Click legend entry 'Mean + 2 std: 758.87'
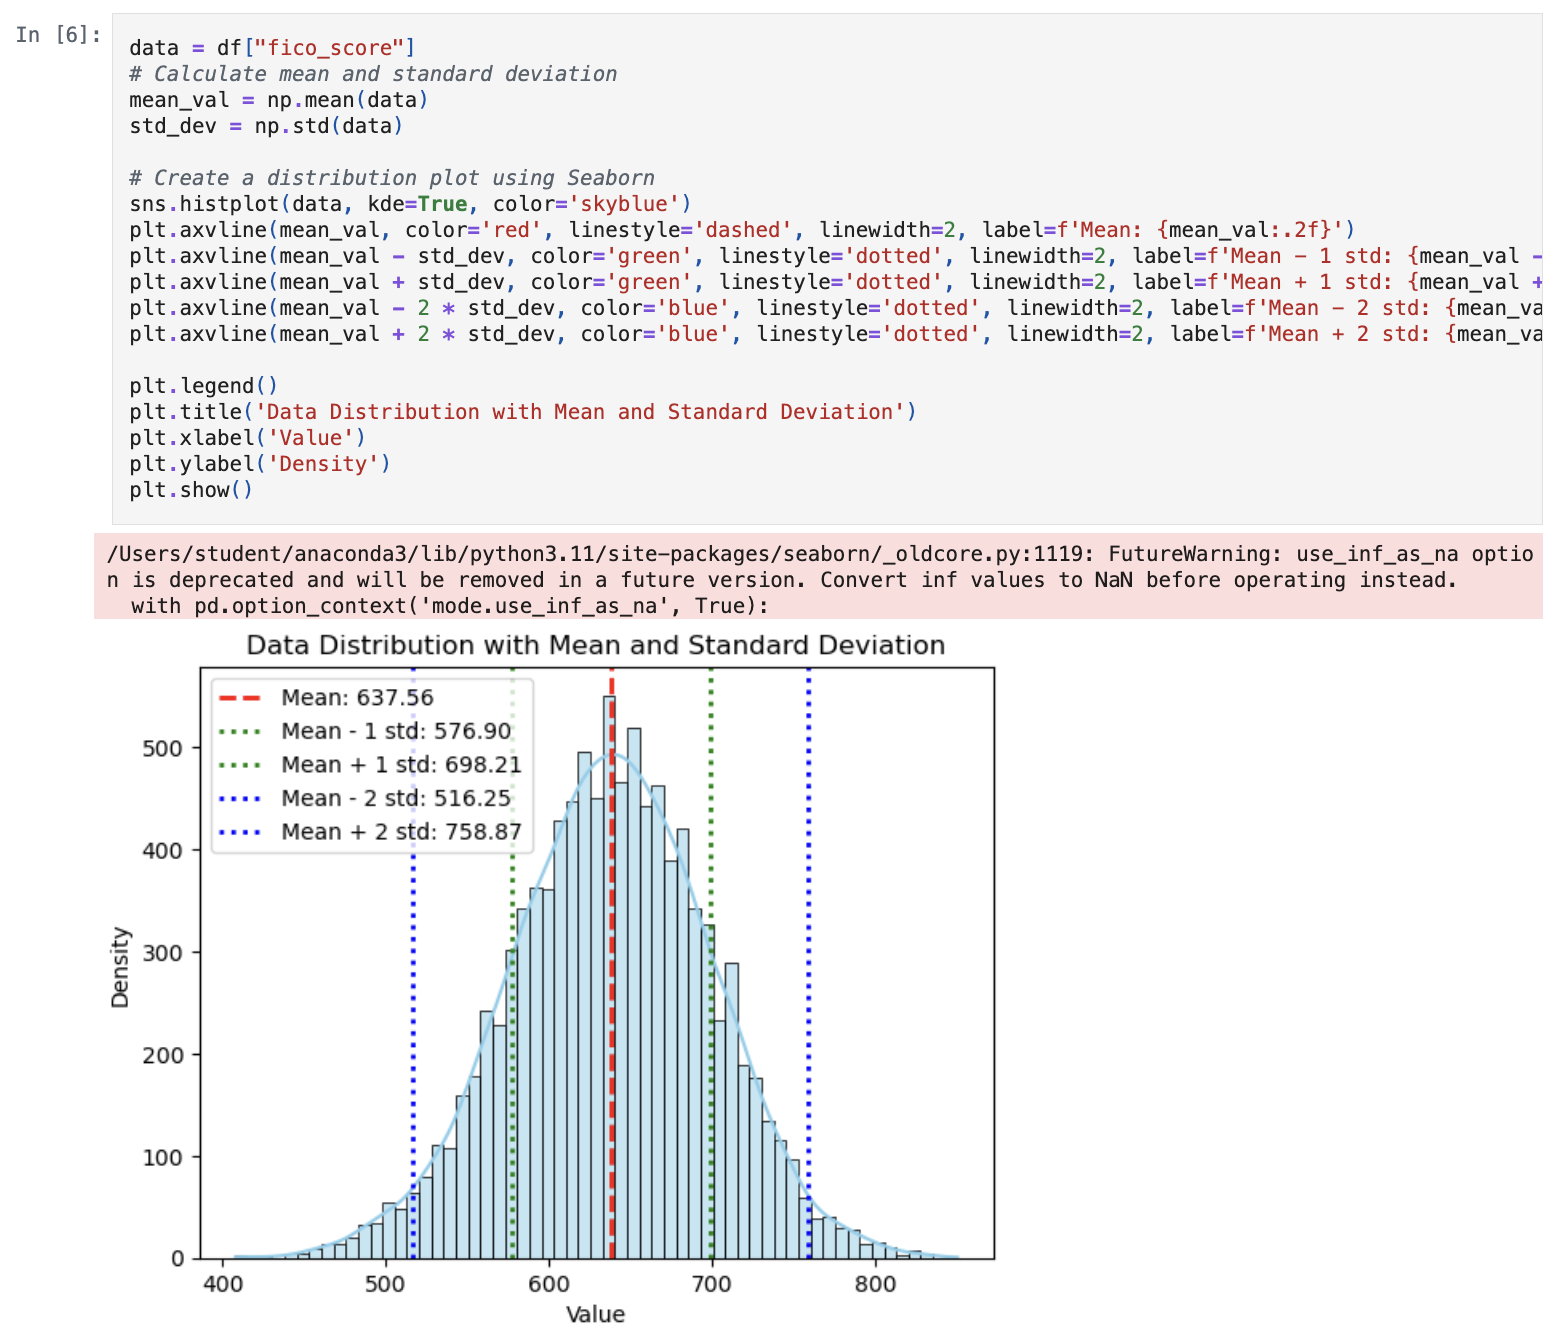1554x1340 pixels. click(401, 832)
